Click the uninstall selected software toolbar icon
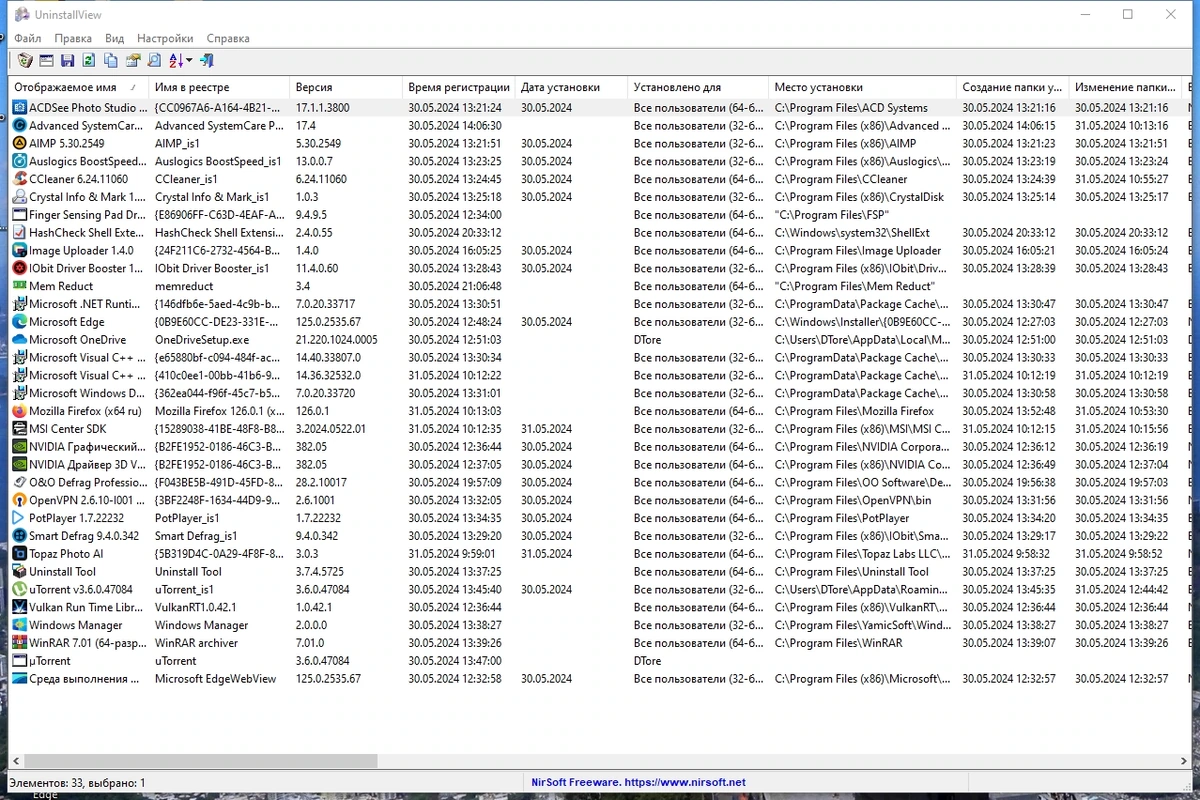Image resolution: width=1200 pixels, height=800 pixels. pyautogui.click(x=24, y=61)
